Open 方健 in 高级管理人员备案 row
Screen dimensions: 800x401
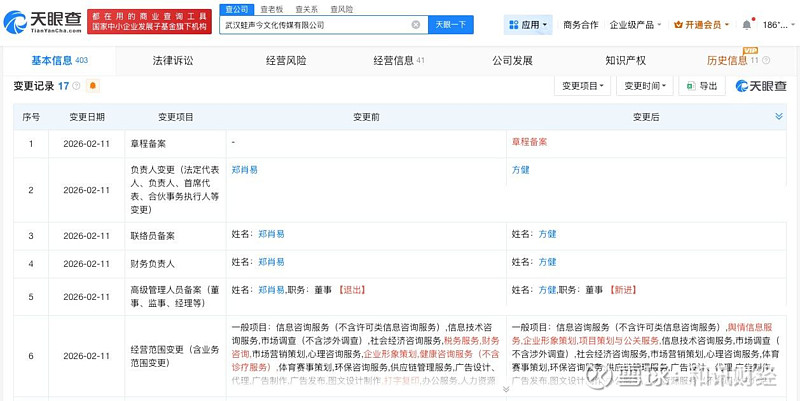click(x=547, y=290)
